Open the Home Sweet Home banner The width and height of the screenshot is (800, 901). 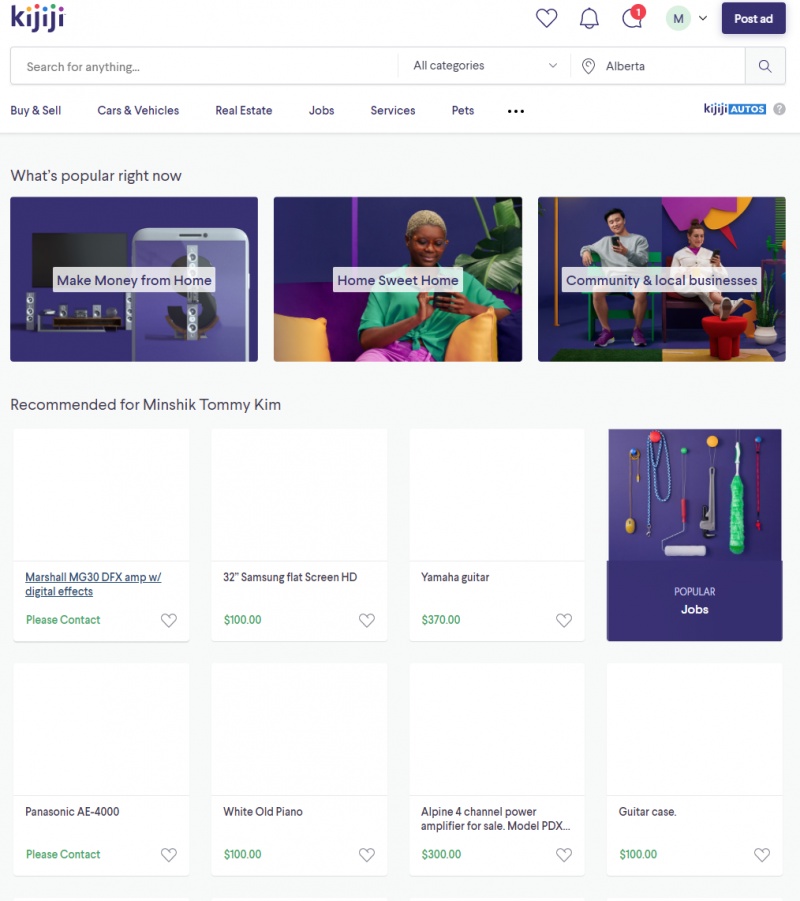pos(398,279)
